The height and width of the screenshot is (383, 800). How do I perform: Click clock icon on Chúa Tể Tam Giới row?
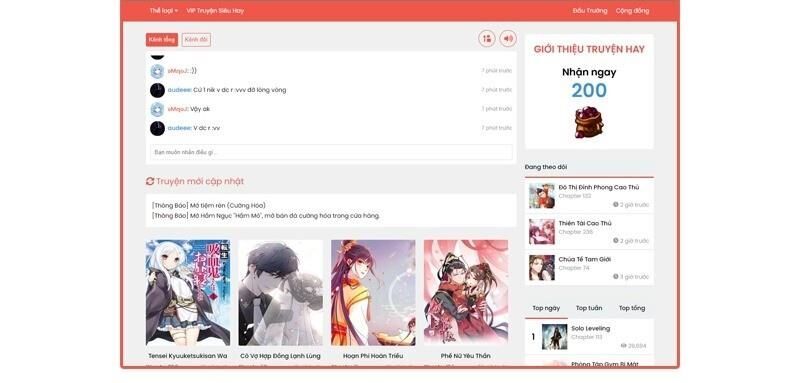[x=616, y=277]
